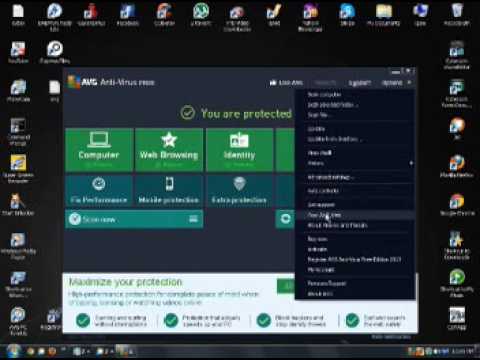Screen dimensions: 480x360
Task: Click second green checkmark in banner
Action: coord(171,320)
